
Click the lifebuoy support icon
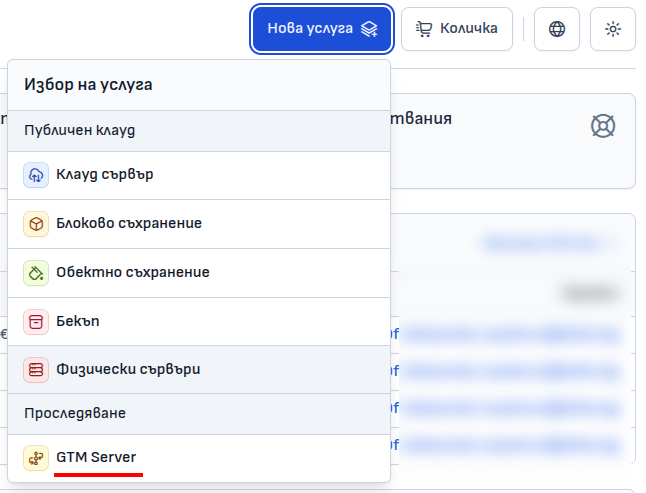[603, 126]
